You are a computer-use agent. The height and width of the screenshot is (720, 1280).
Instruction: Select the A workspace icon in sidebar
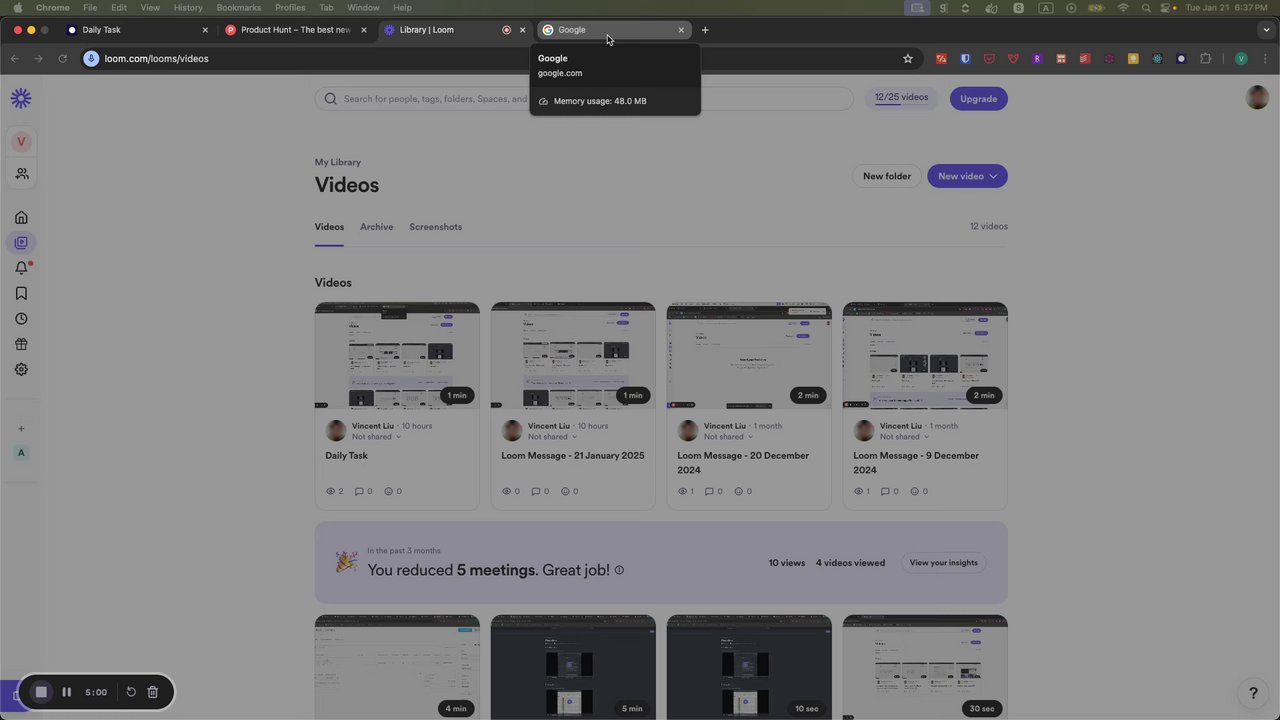pyautogui.click(x=21, y=453)
